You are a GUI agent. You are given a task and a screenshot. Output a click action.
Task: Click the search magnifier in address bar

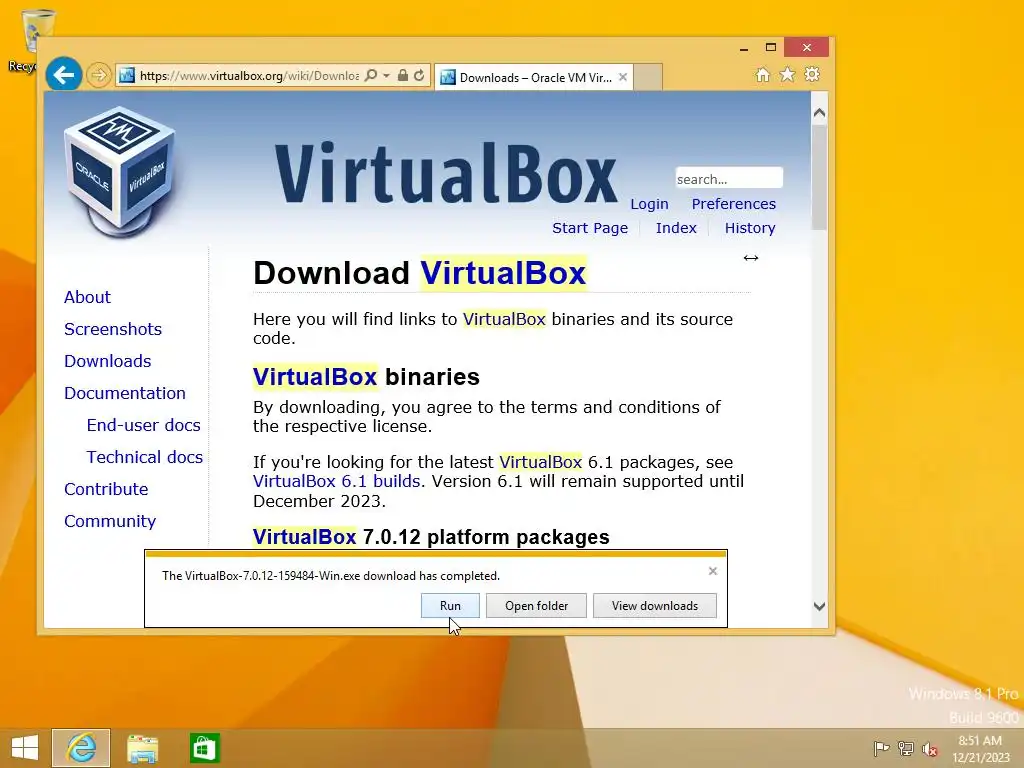[x=370, y=76]
